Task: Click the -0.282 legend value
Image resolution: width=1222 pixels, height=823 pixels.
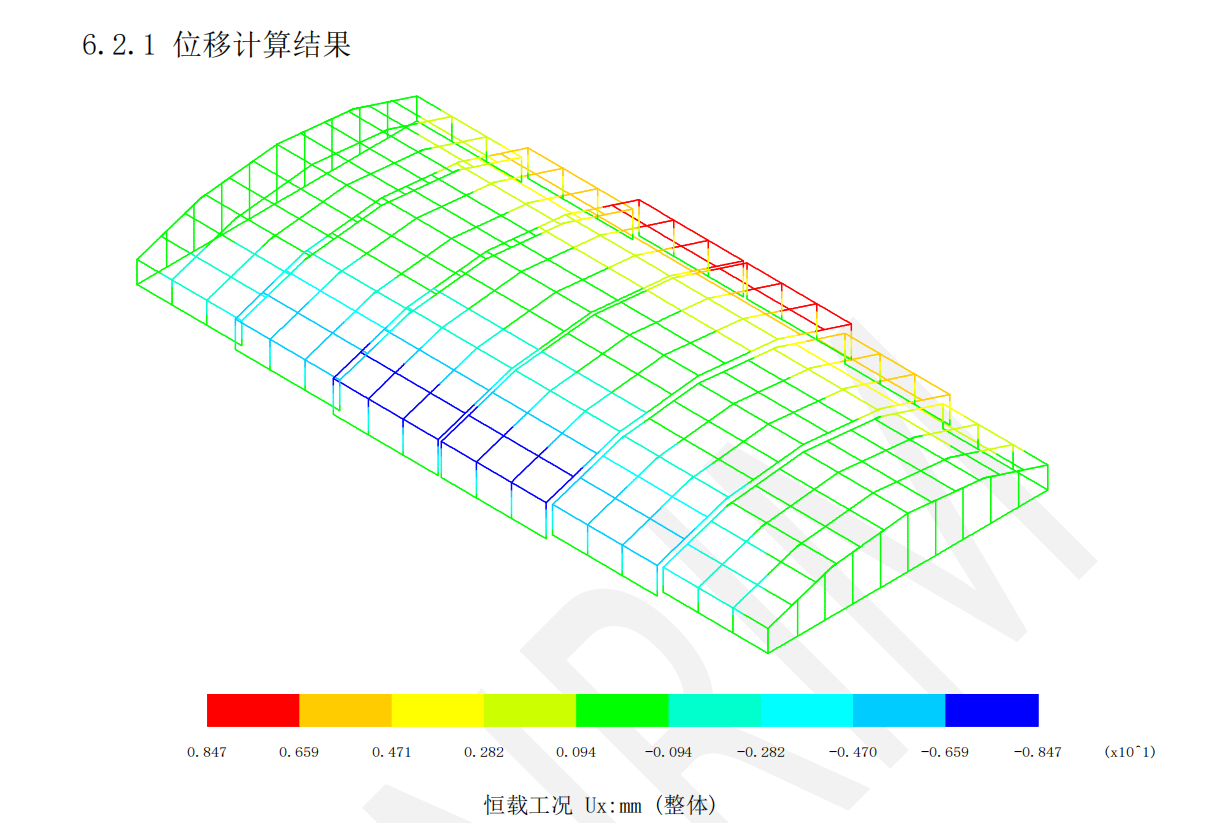Action: click(761, 752)
